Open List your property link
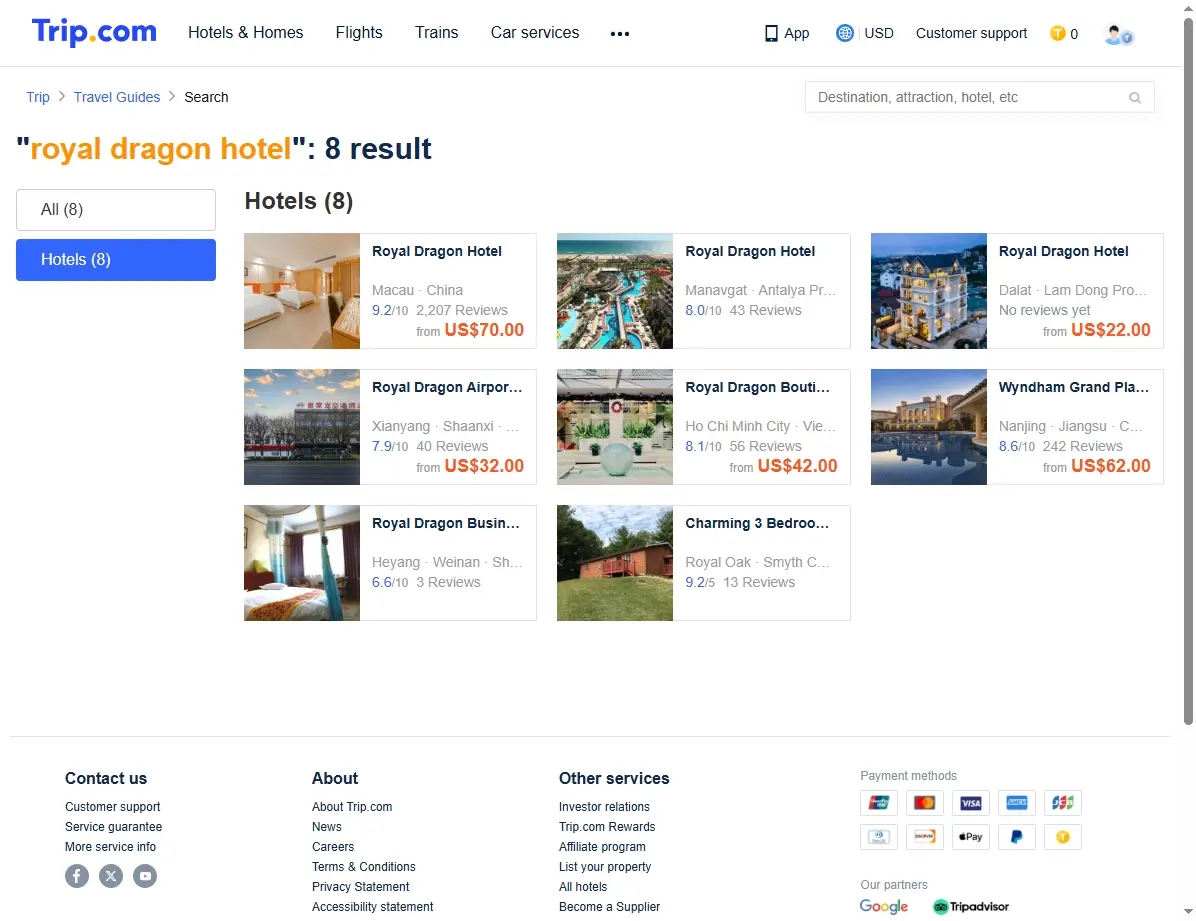1196x921 pixels. pos(605,867)
